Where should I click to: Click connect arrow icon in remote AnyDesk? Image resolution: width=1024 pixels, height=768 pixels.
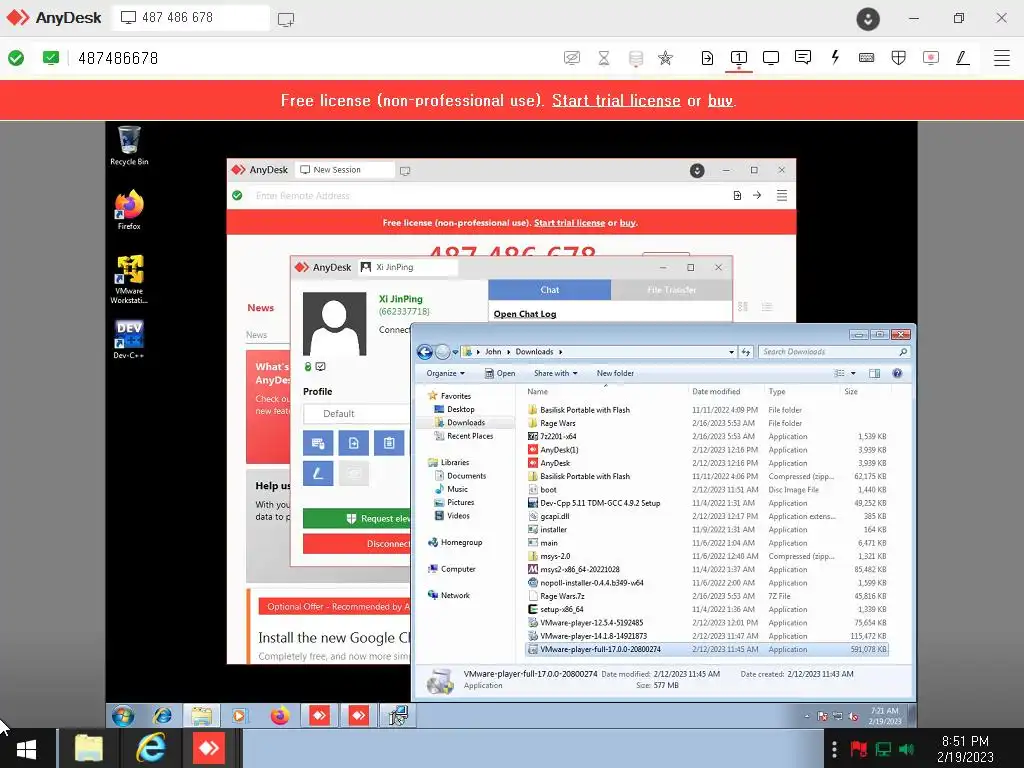point(757,195)
